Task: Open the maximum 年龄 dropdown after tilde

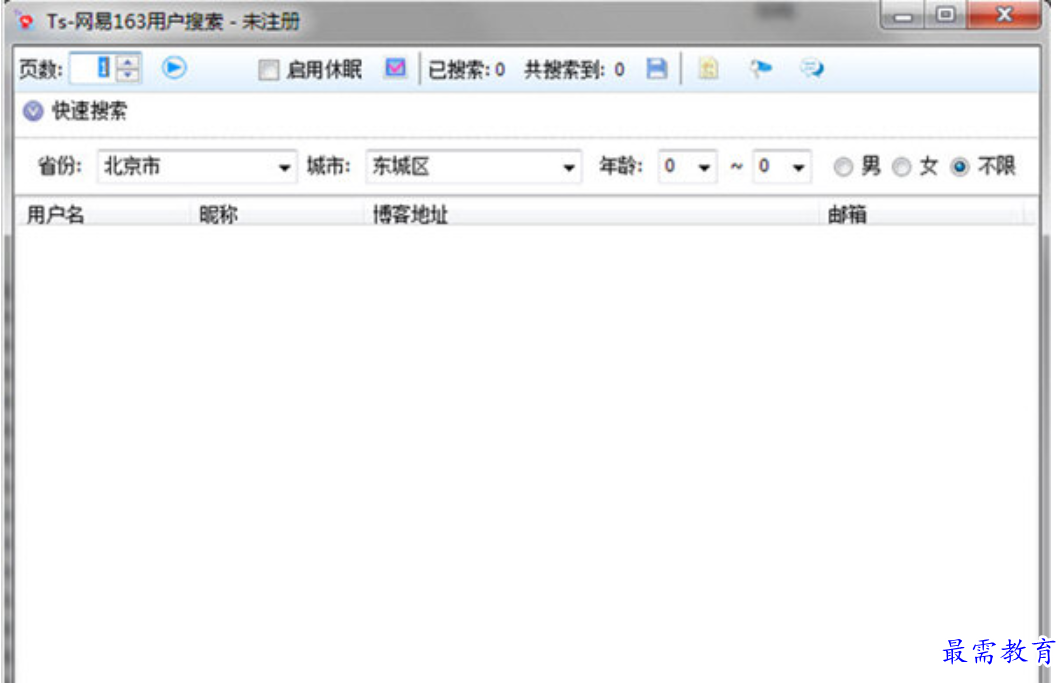Action: point(781,166)
